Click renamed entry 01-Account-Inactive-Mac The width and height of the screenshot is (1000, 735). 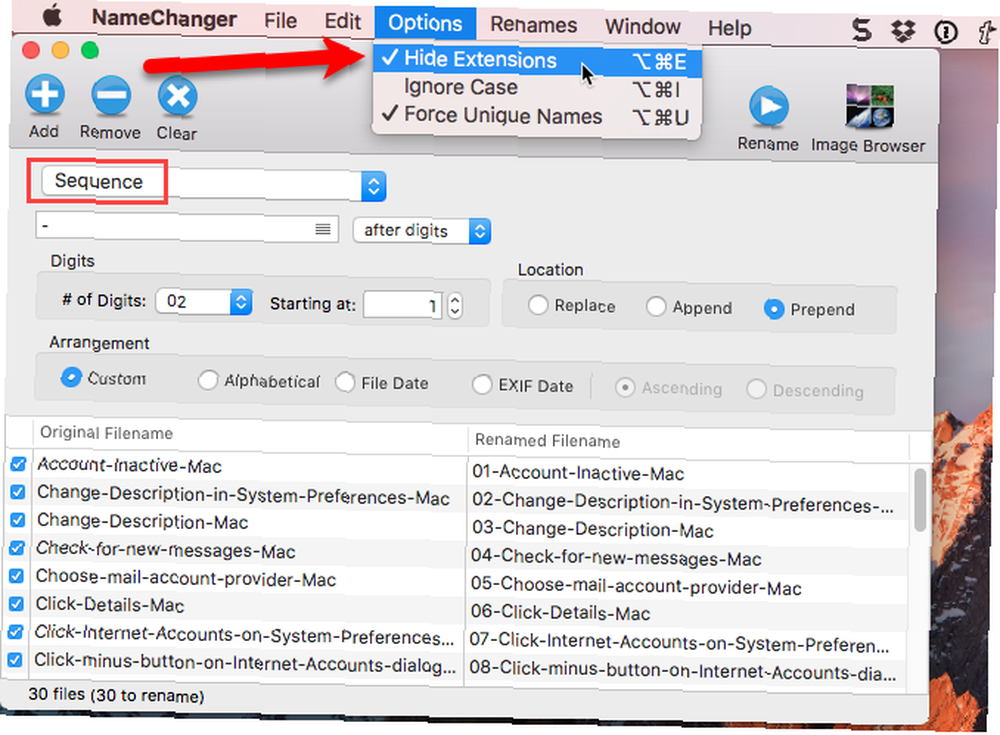[x=578, y=473]
